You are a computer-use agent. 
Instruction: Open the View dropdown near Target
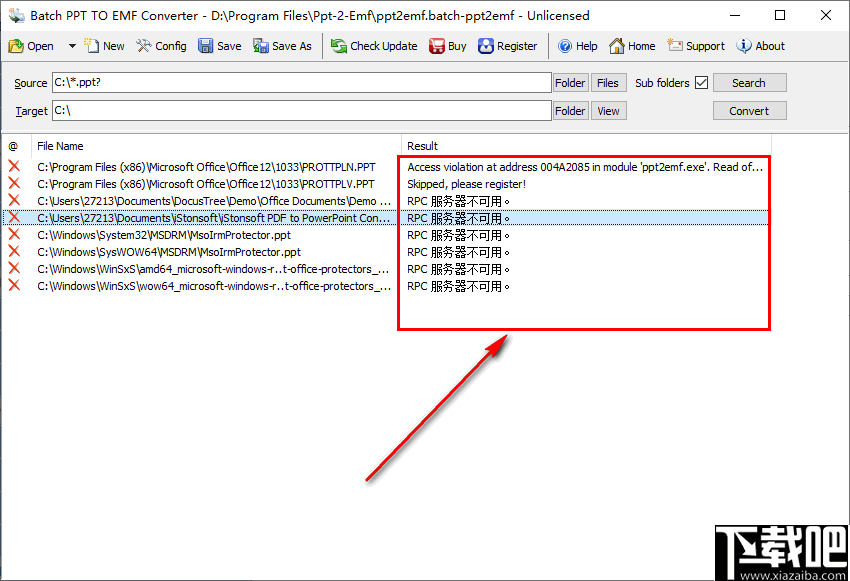(608, 110)
